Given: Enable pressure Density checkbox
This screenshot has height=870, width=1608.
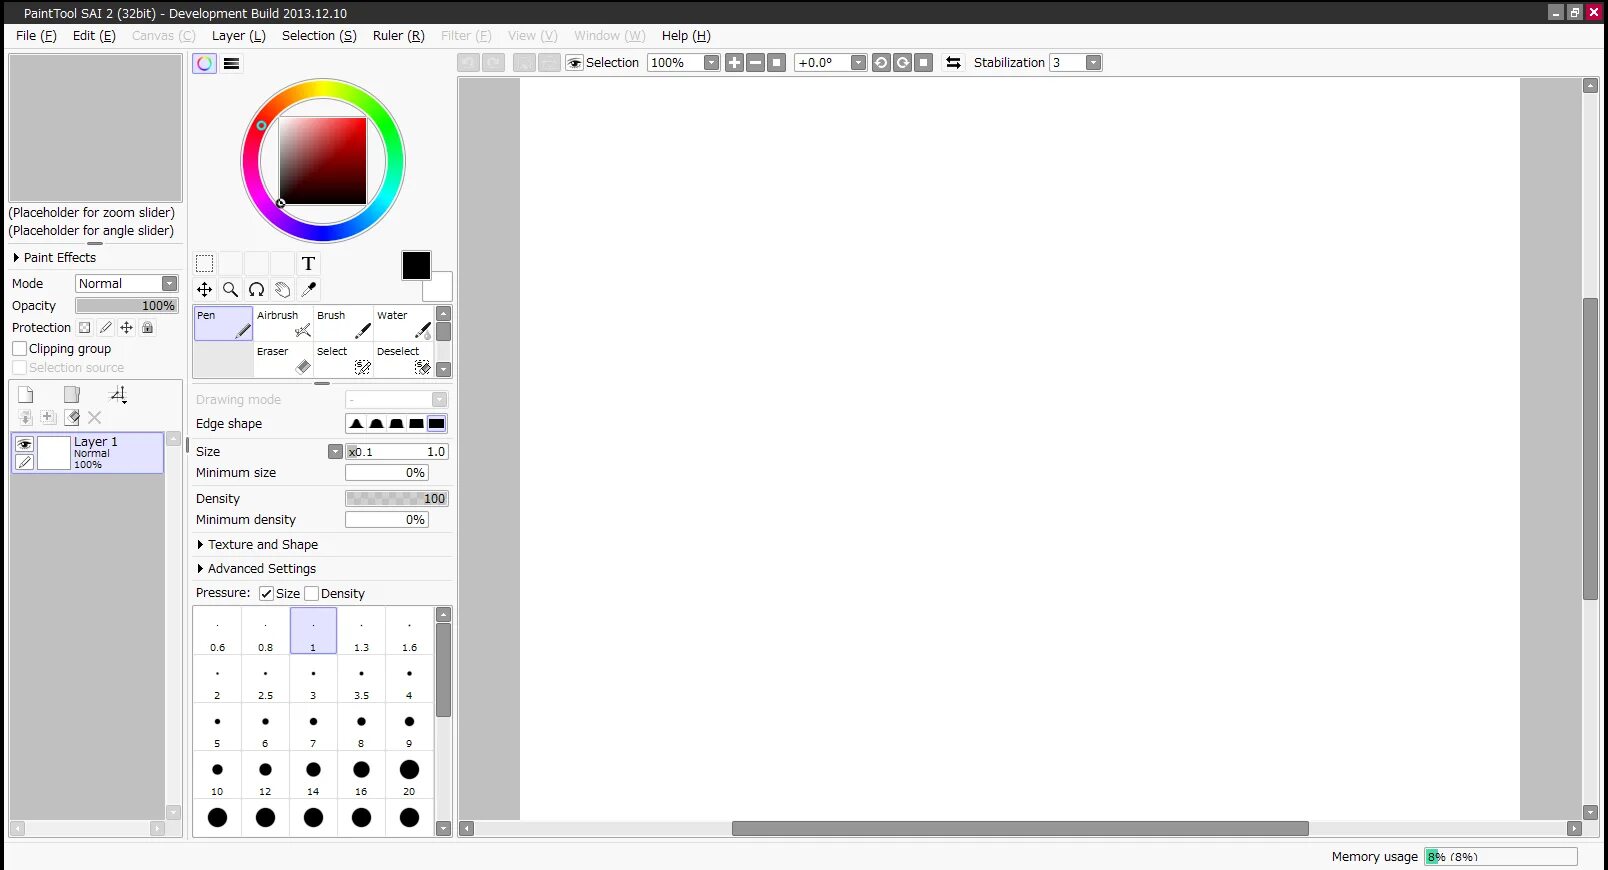Looking at the screenshot, I should (x=311, y=593).
